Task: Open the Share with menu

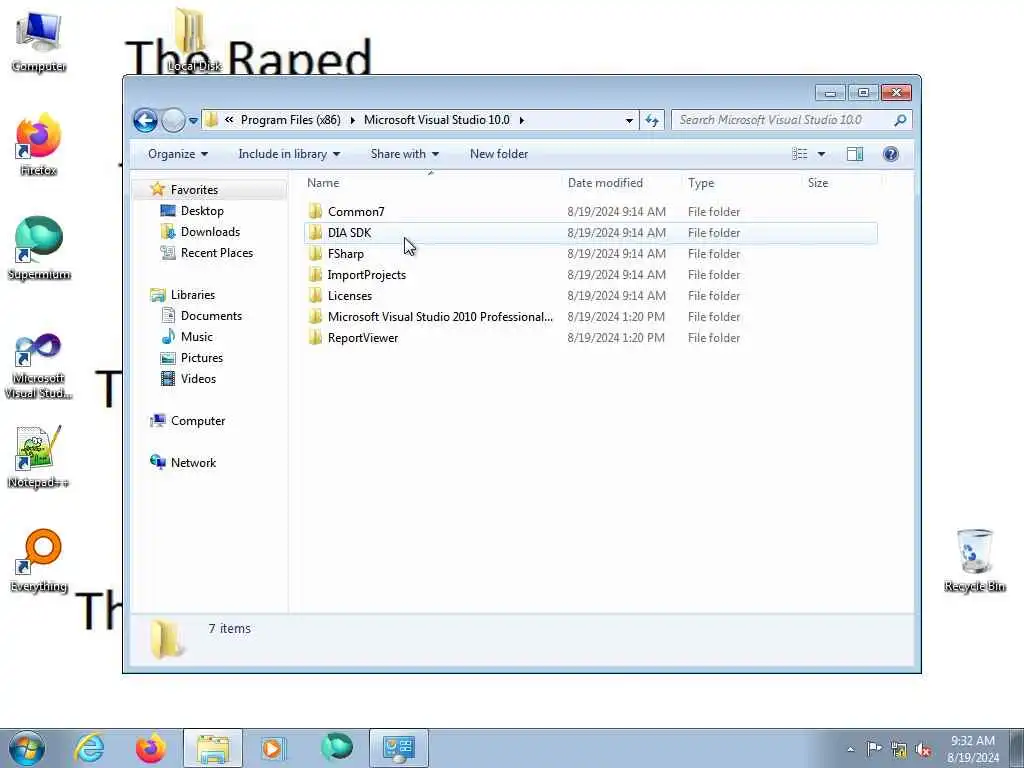Action: (404, 154)
